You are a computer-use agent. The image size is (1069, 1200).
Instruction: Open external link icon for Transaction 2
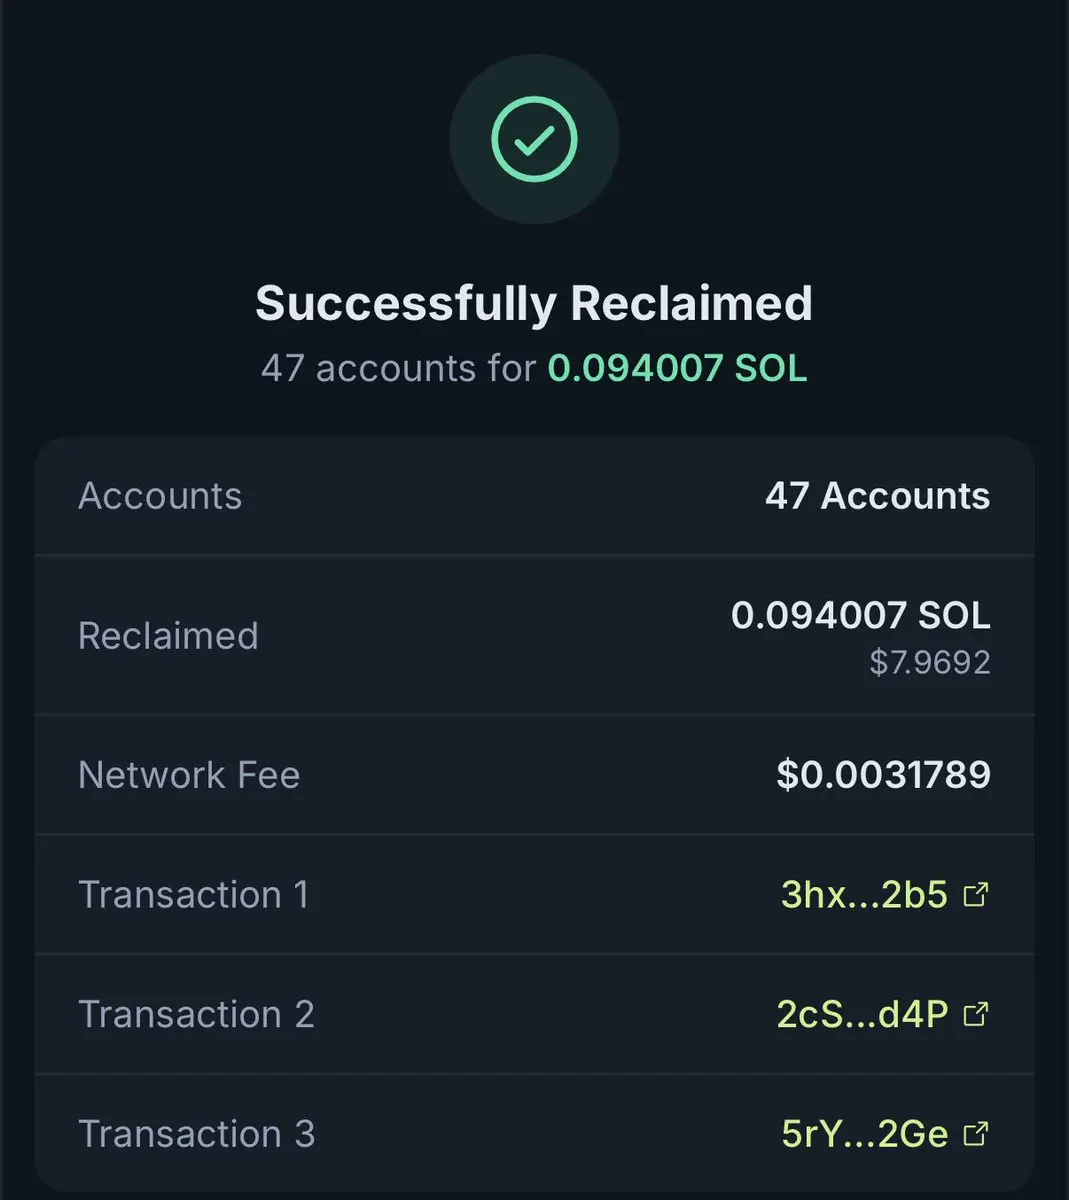tap(975, 1014)
